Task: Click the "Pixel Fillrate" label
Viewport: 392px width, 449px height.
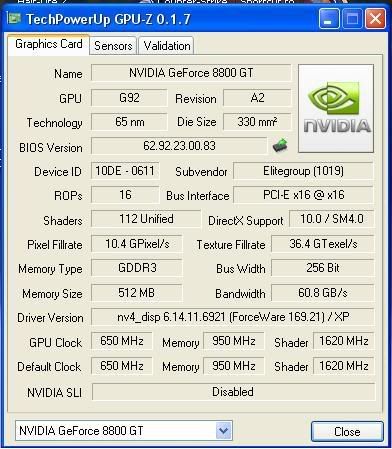Action: 55,245
